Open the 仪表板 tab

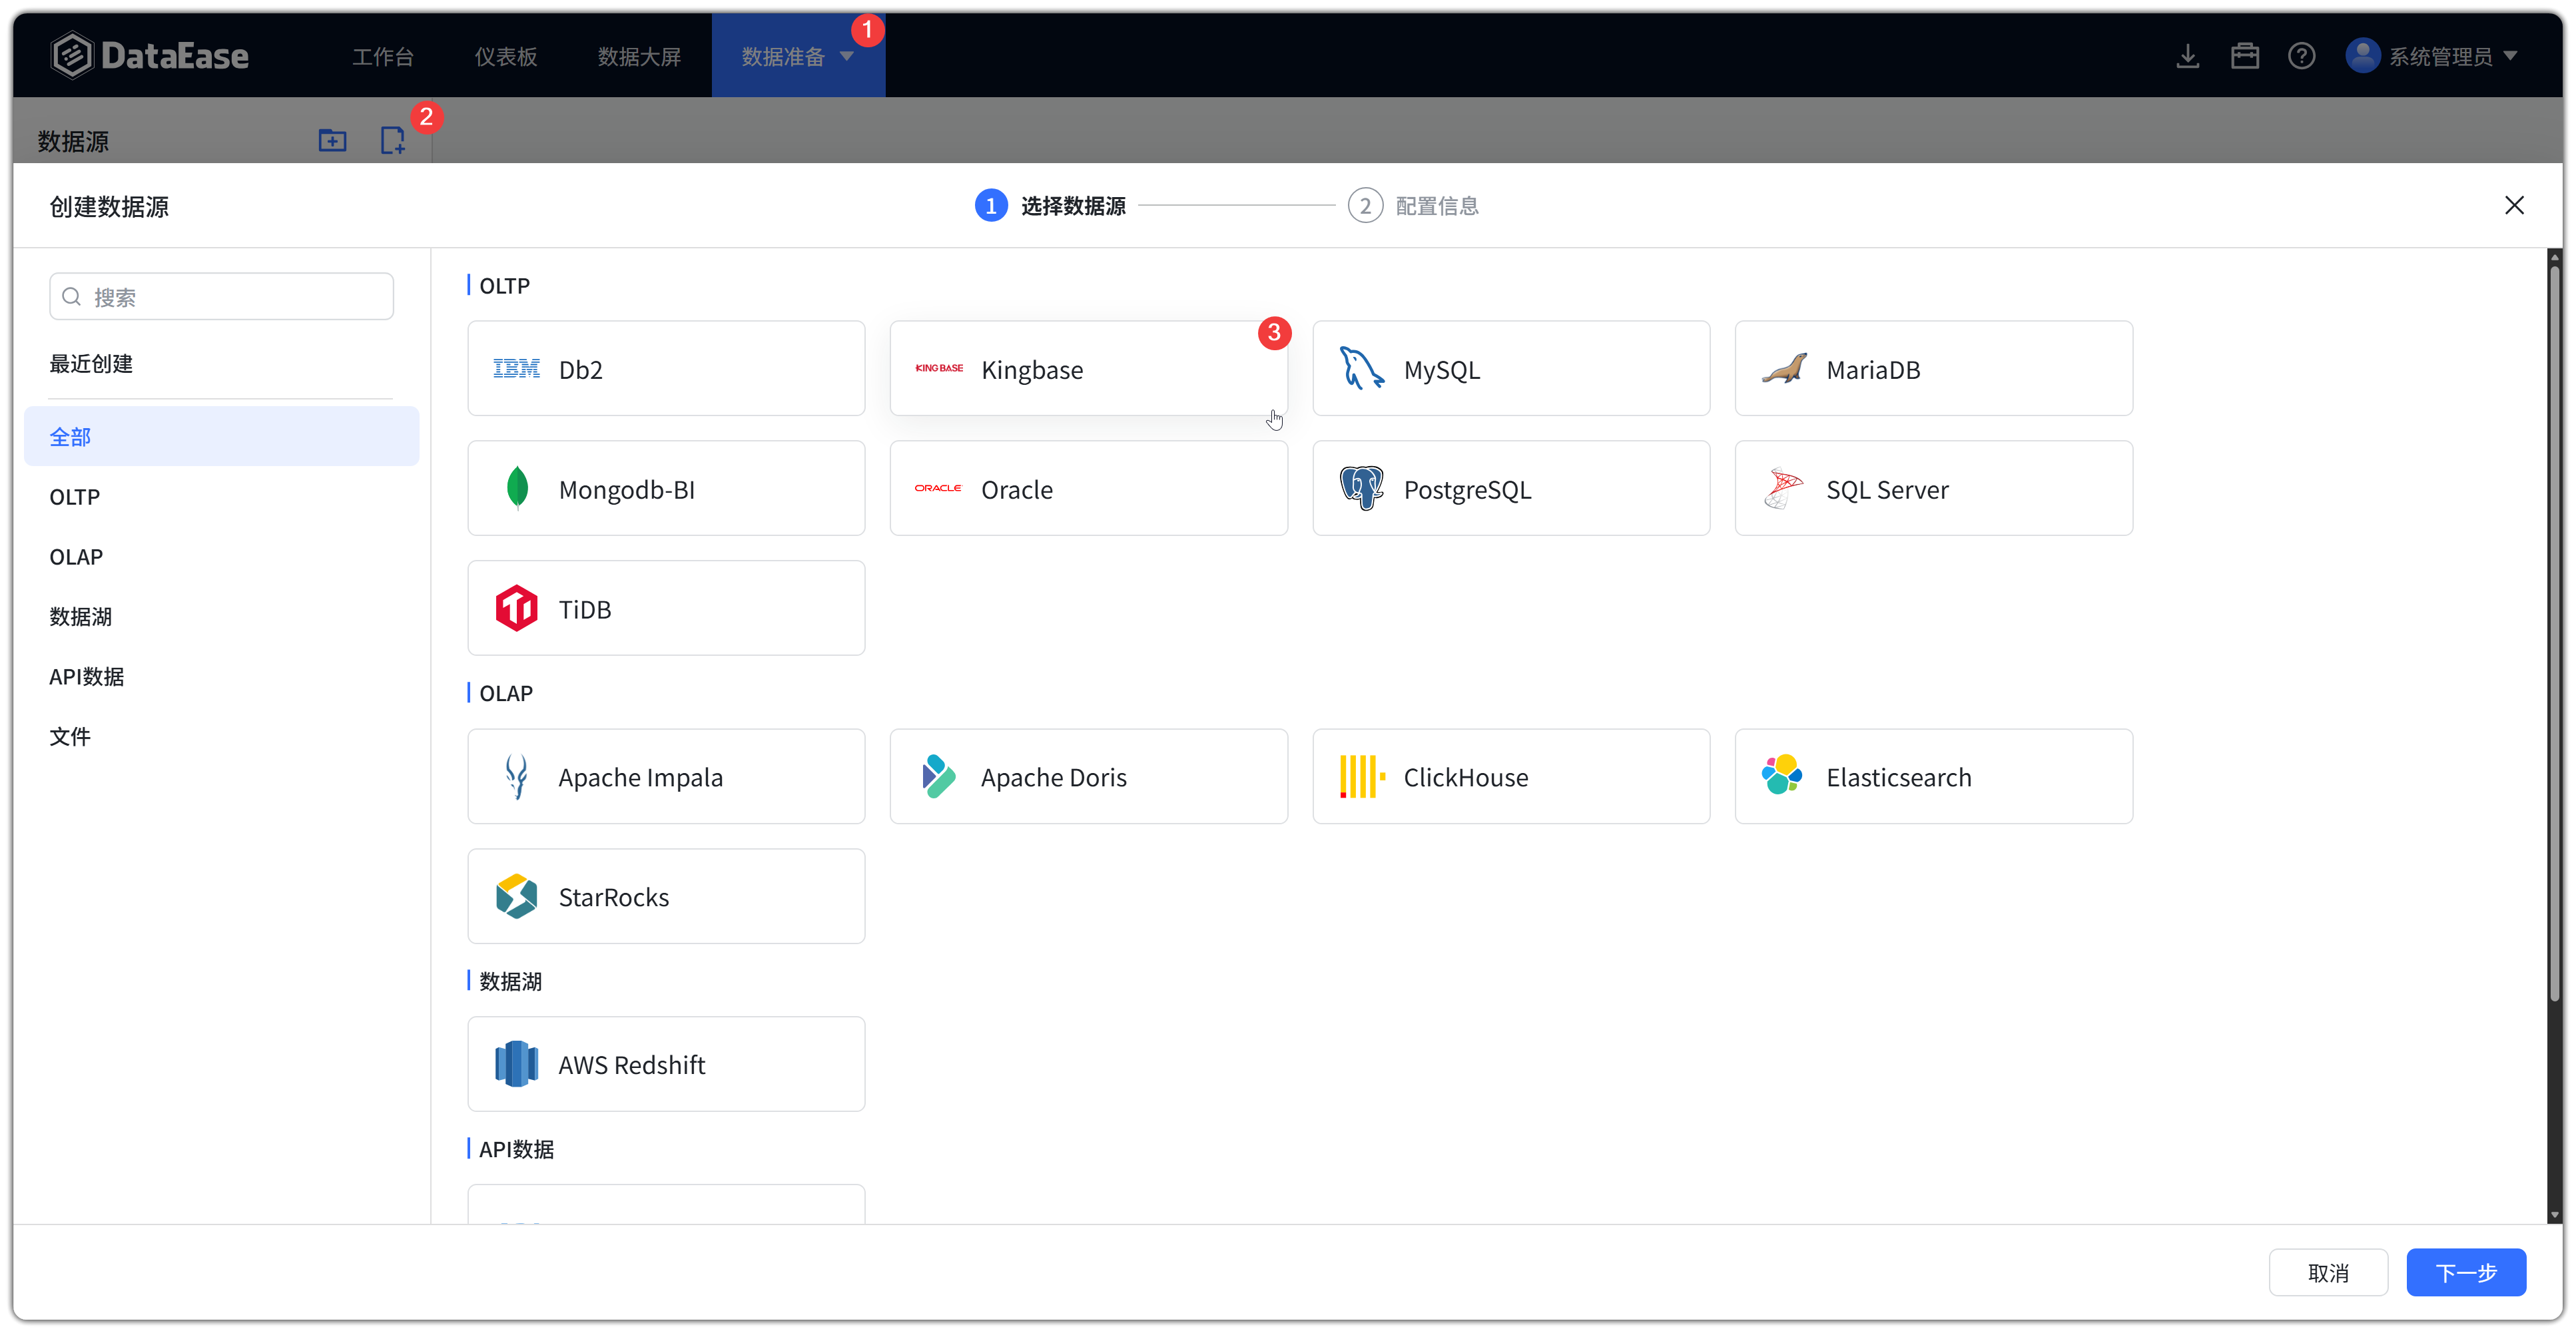coord(506,56)
